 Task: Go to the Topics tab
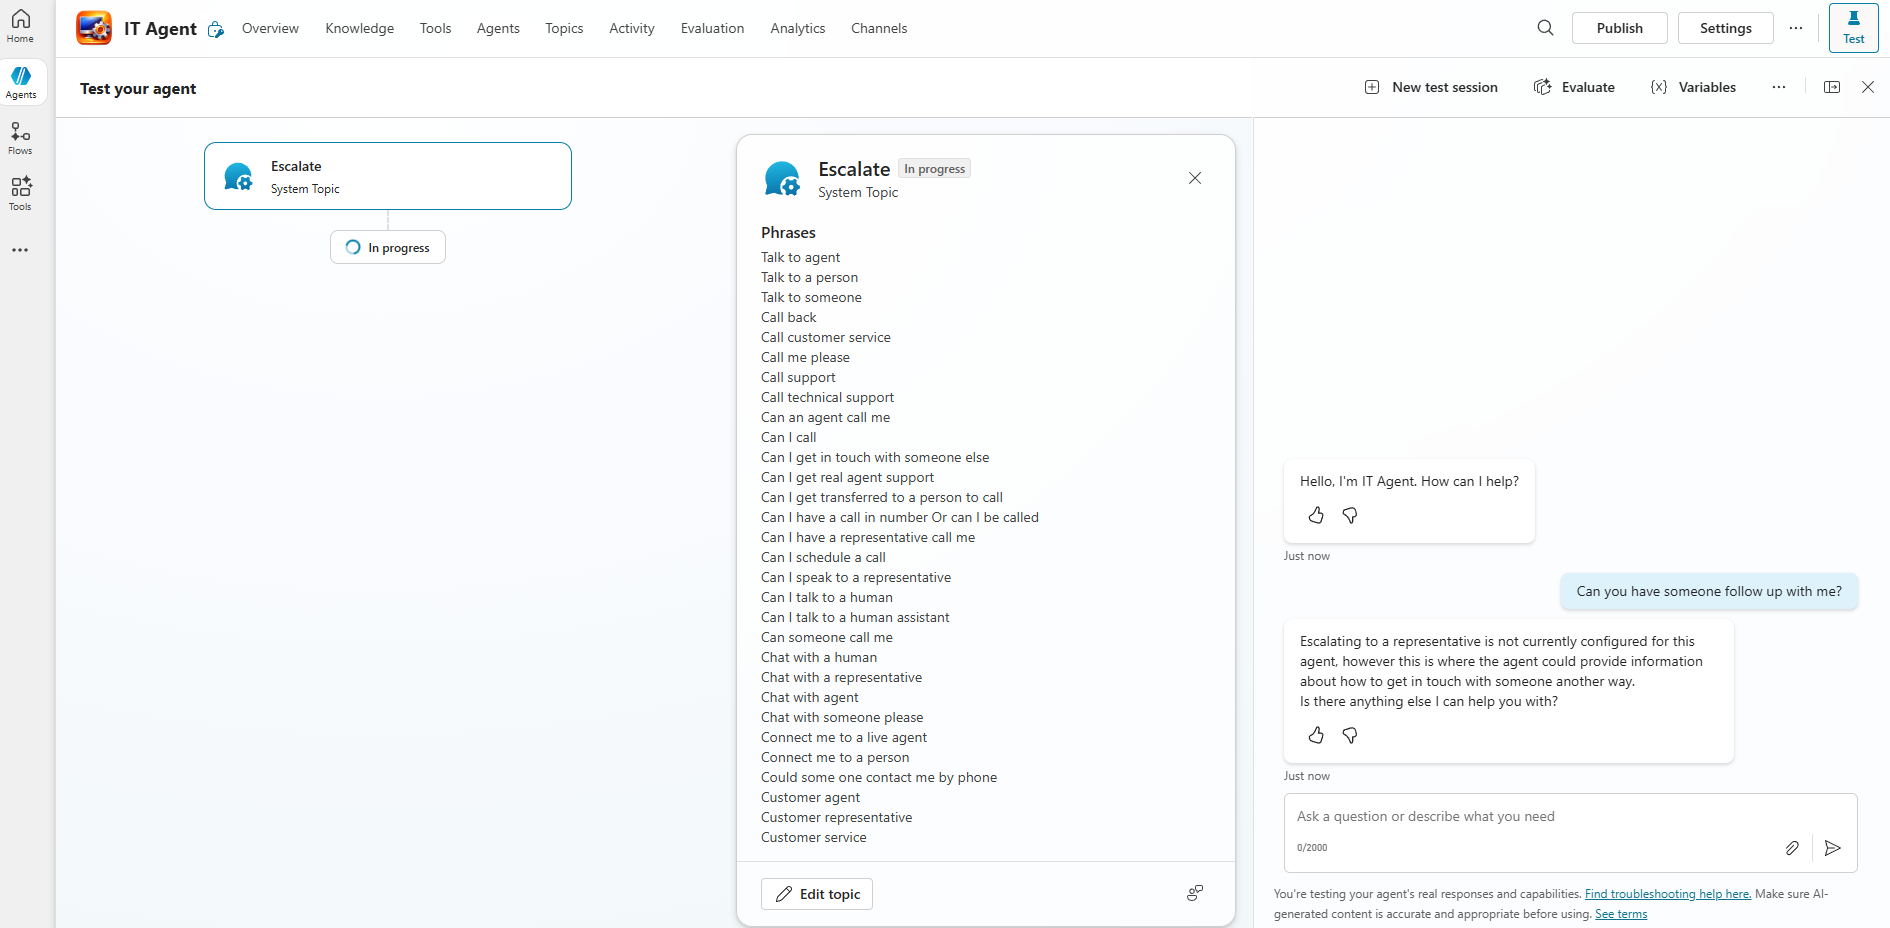point(564,28)
